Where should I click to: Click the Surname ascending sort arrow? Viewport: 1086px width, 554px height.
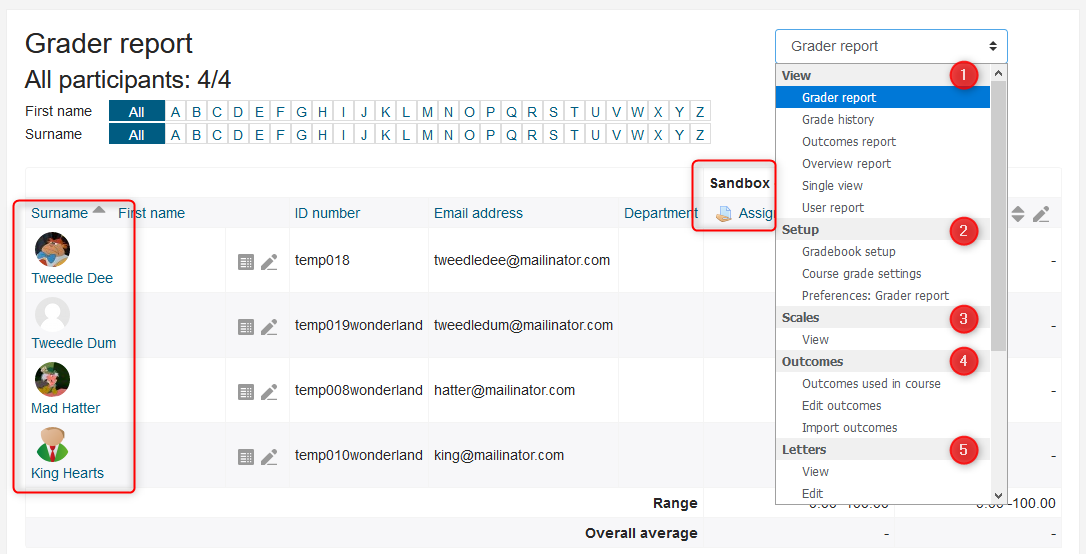(x=98, y=211)
